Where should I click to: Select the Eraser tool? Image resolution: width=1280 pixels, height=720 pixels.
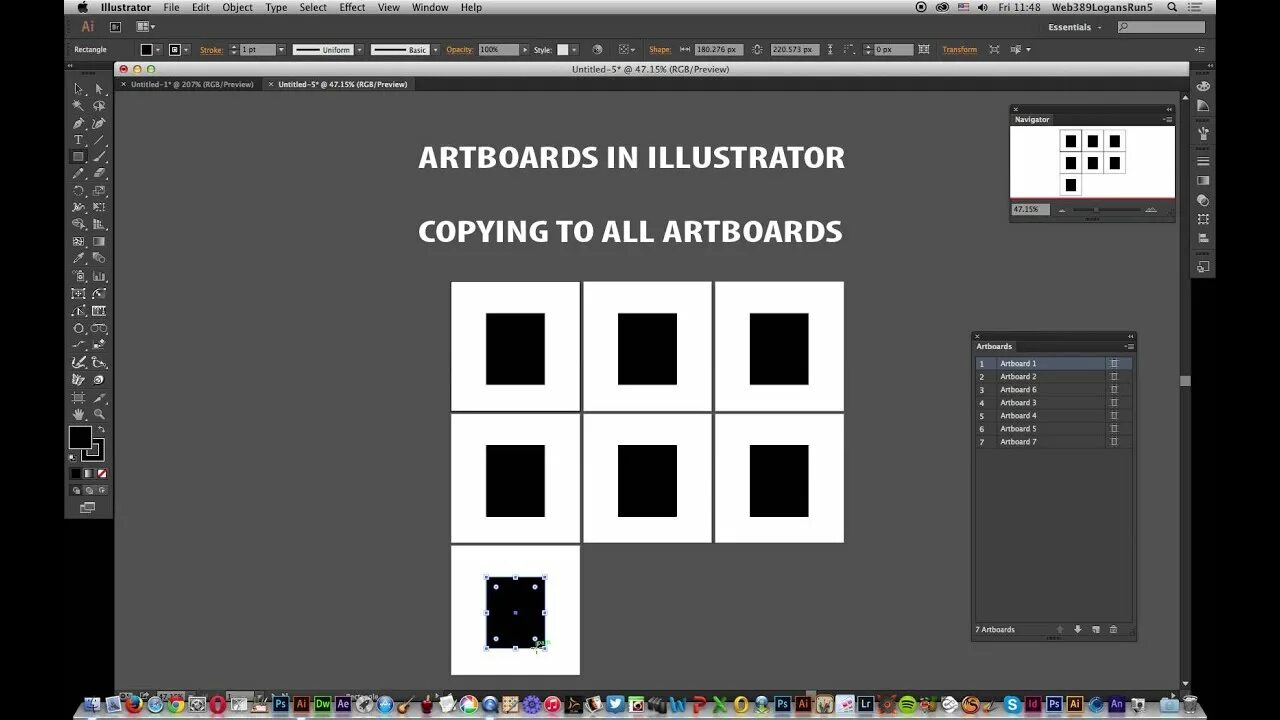(99, 174)
